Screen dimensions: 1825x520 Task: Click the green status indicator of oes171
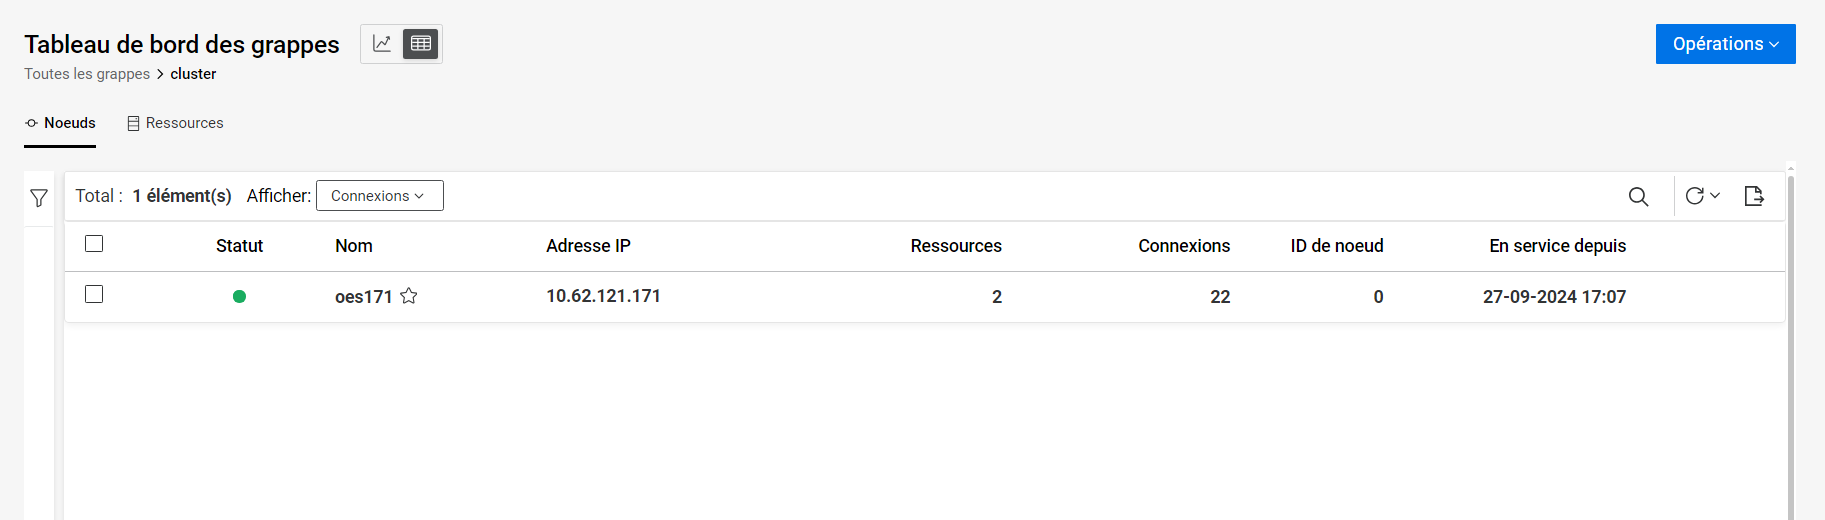[x=239, y=296]
